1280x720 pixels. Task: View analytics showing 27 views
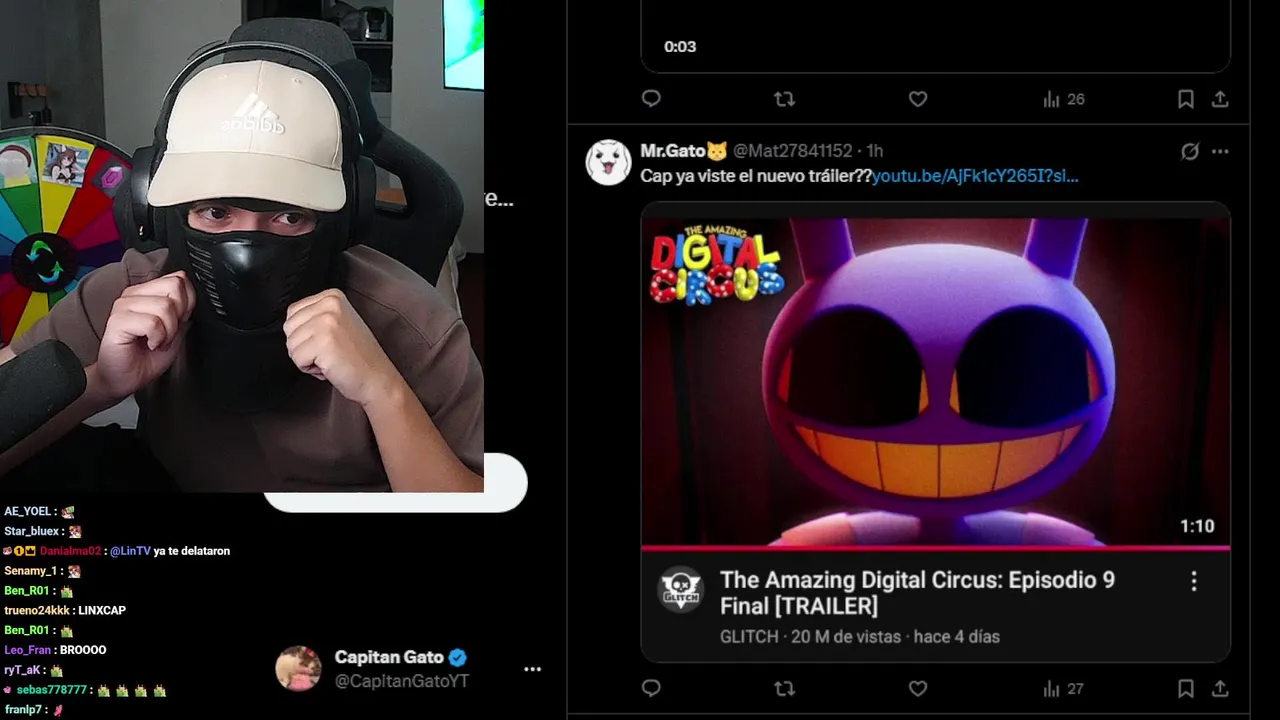click(x=1063, y=688)
